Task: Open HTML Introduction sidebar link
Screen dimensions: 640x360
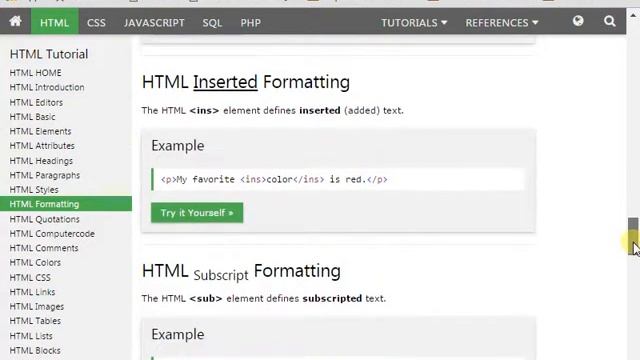Action: pyautogui.click(x=47, y=87)
